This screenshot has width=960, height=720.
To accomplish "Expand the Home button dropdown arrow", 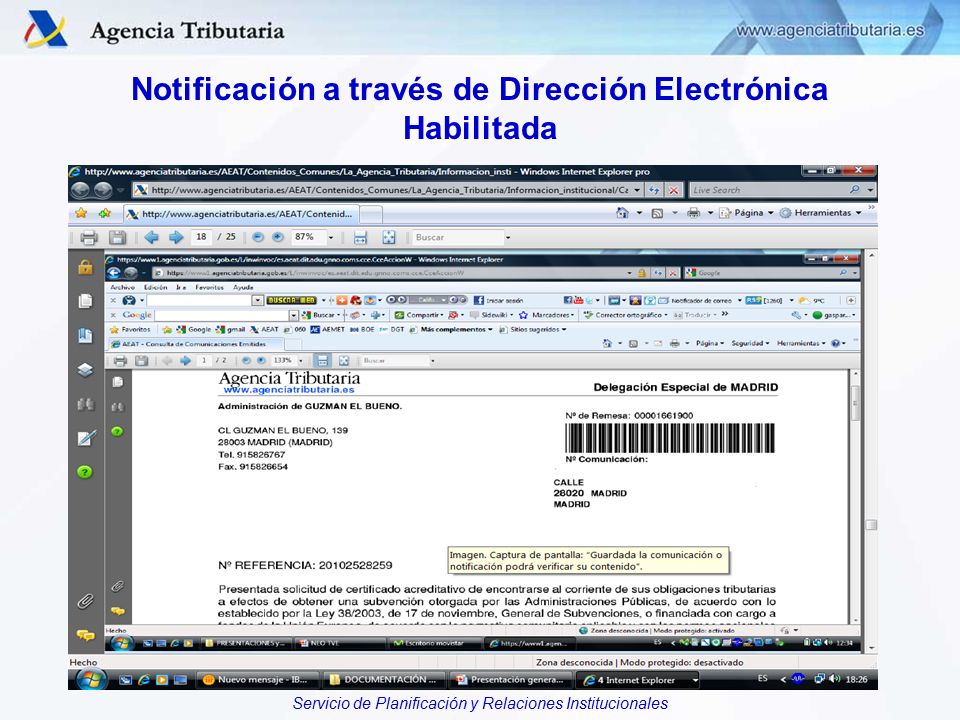I will click(x=639, y=213).
